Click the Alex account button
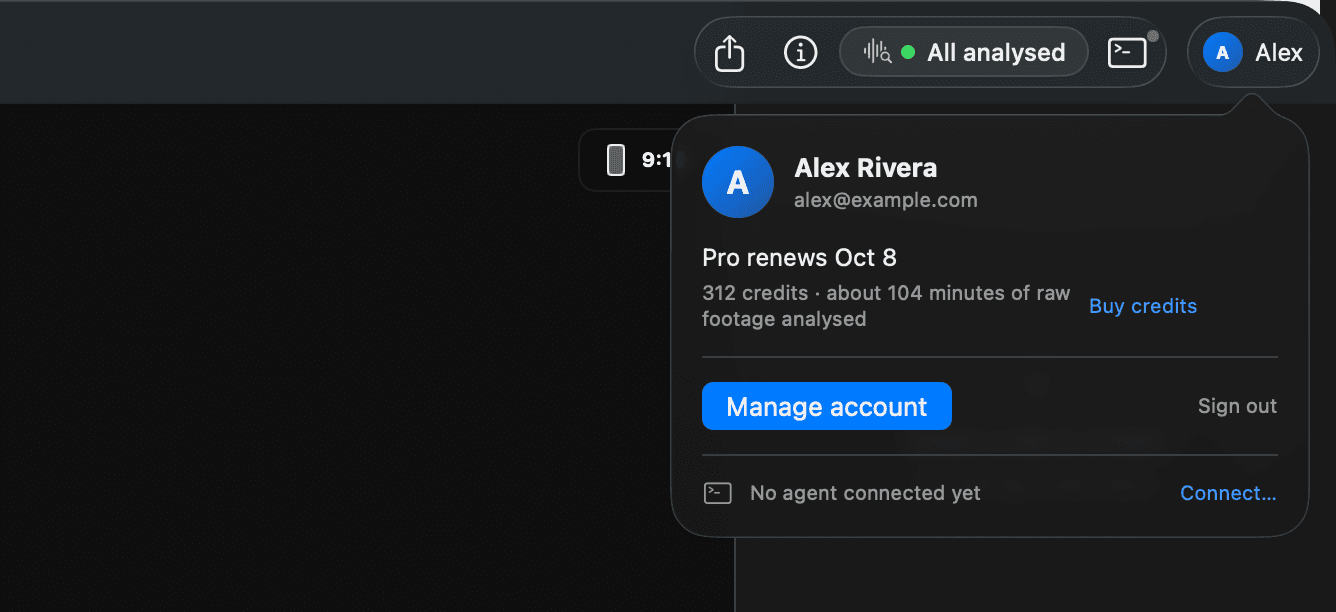The image size is (1336, 612). pyautogui.click(x=1253, y=52)
